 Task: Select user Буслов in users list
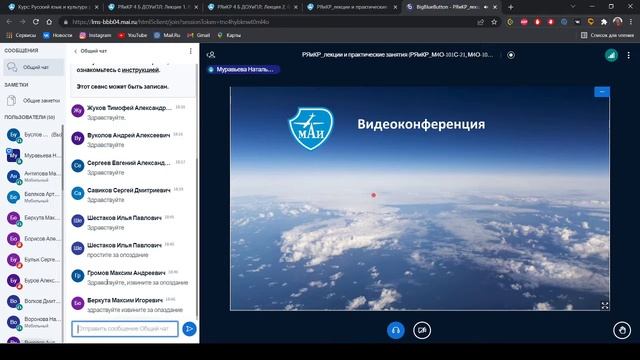[x=33, y=135]
